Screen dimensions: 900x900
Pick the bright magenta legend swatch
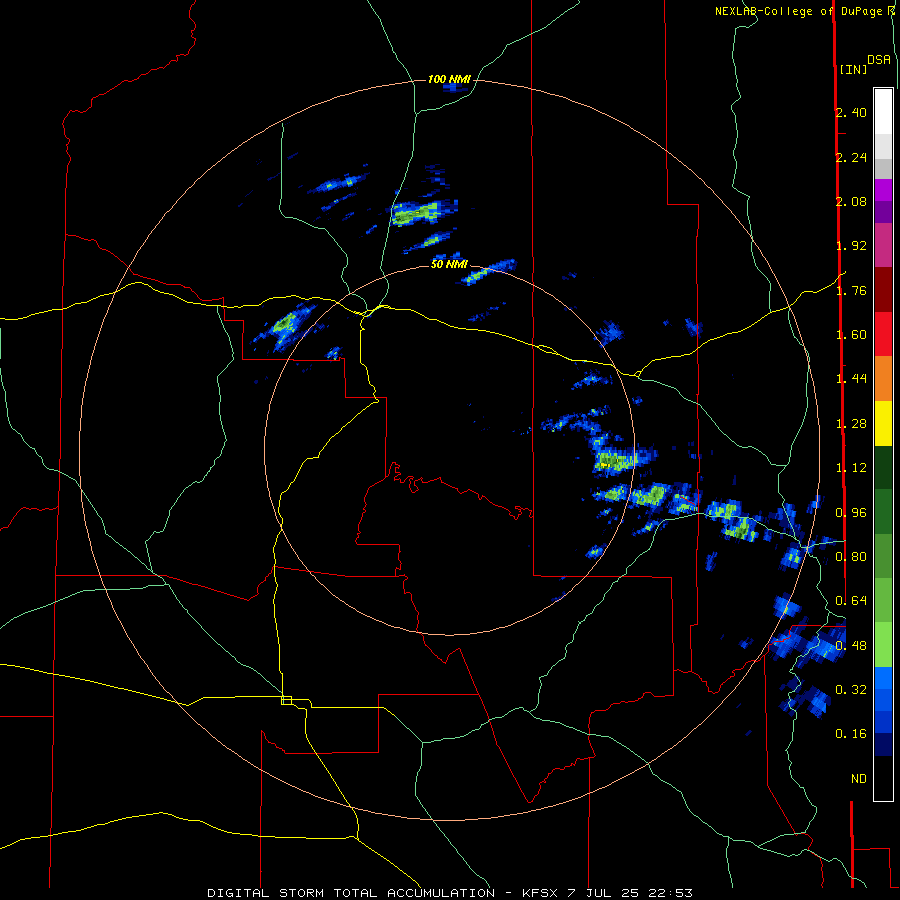[883, 190]
